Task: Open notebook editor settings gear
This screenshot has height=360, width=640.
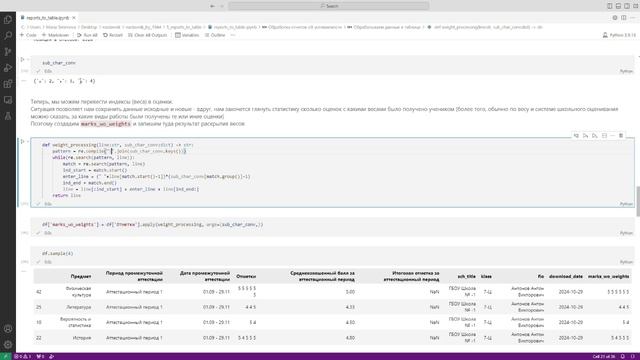Action: click(x=615, y=18)
